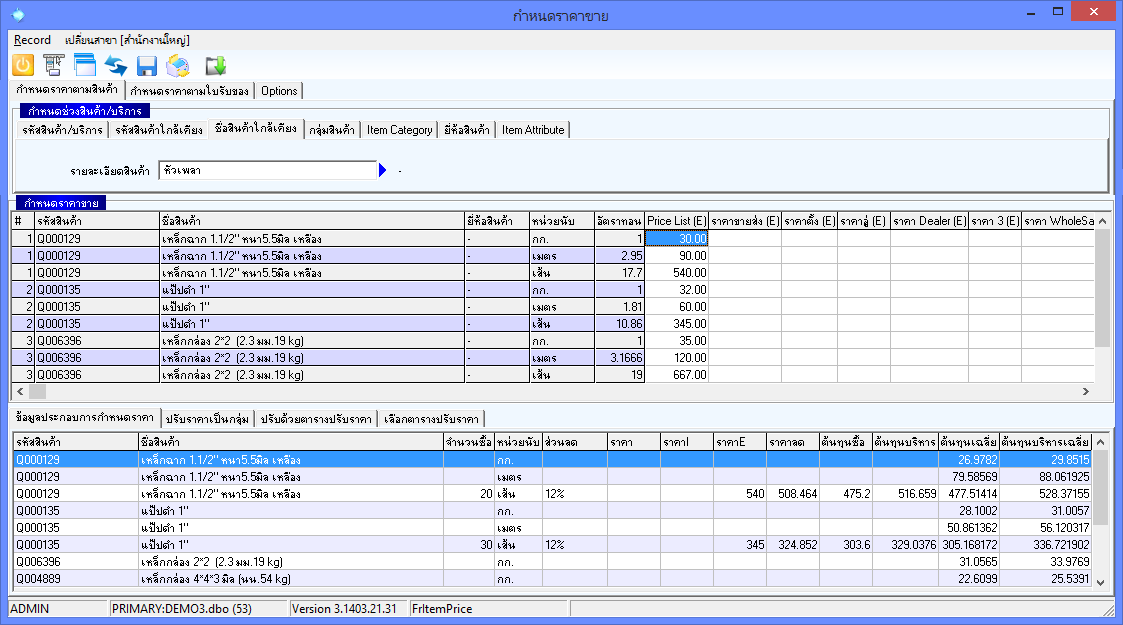This screenshot has height=625, width=1123.
Task: Click the รายละเอียดสินค้า text input field
Action: 267,170
